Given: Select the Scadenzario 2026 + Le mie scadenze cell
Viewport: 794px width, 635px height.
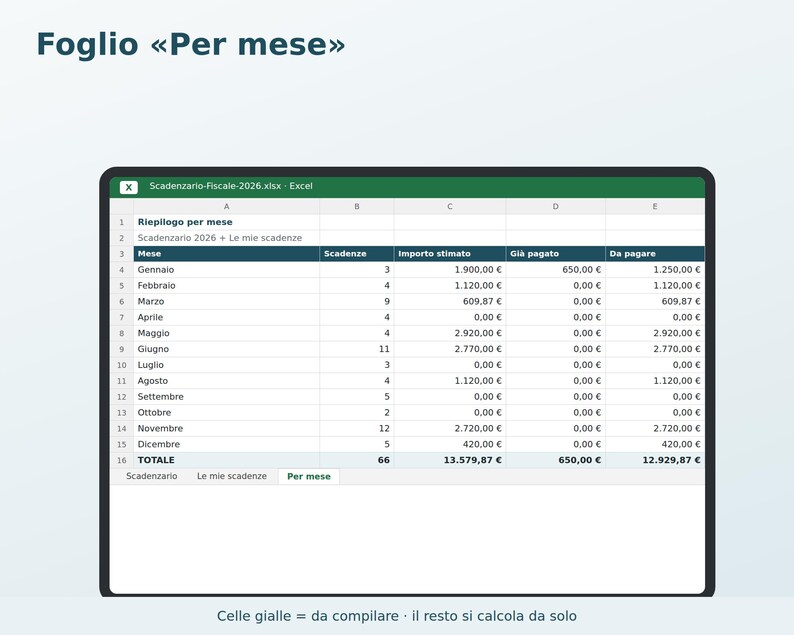Looking at the screenshot, I should coord(226,238).
